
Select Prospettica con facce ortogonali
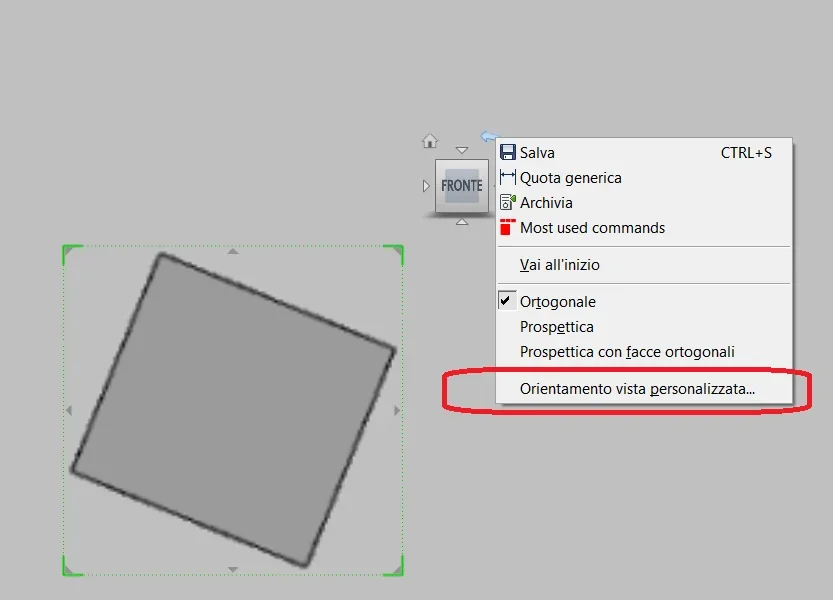(x=644, y=352)
